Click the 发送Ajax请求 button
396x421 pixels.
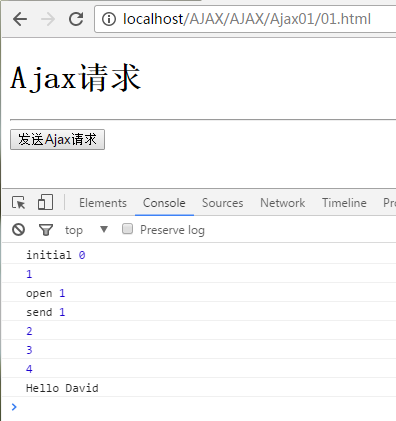click(x=57, y=139)
